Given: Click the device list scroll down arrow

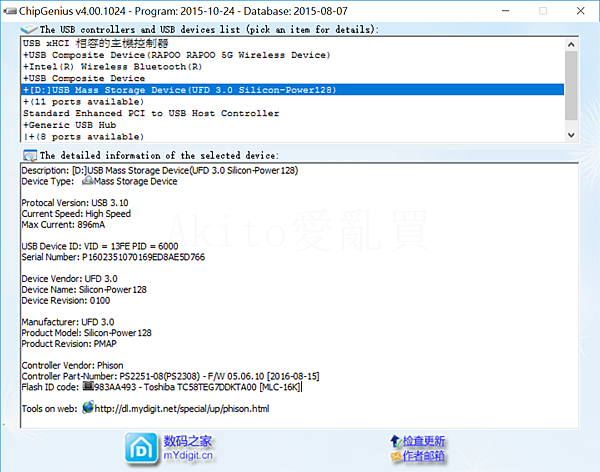Looking at the screenshot, I should 571,135.
